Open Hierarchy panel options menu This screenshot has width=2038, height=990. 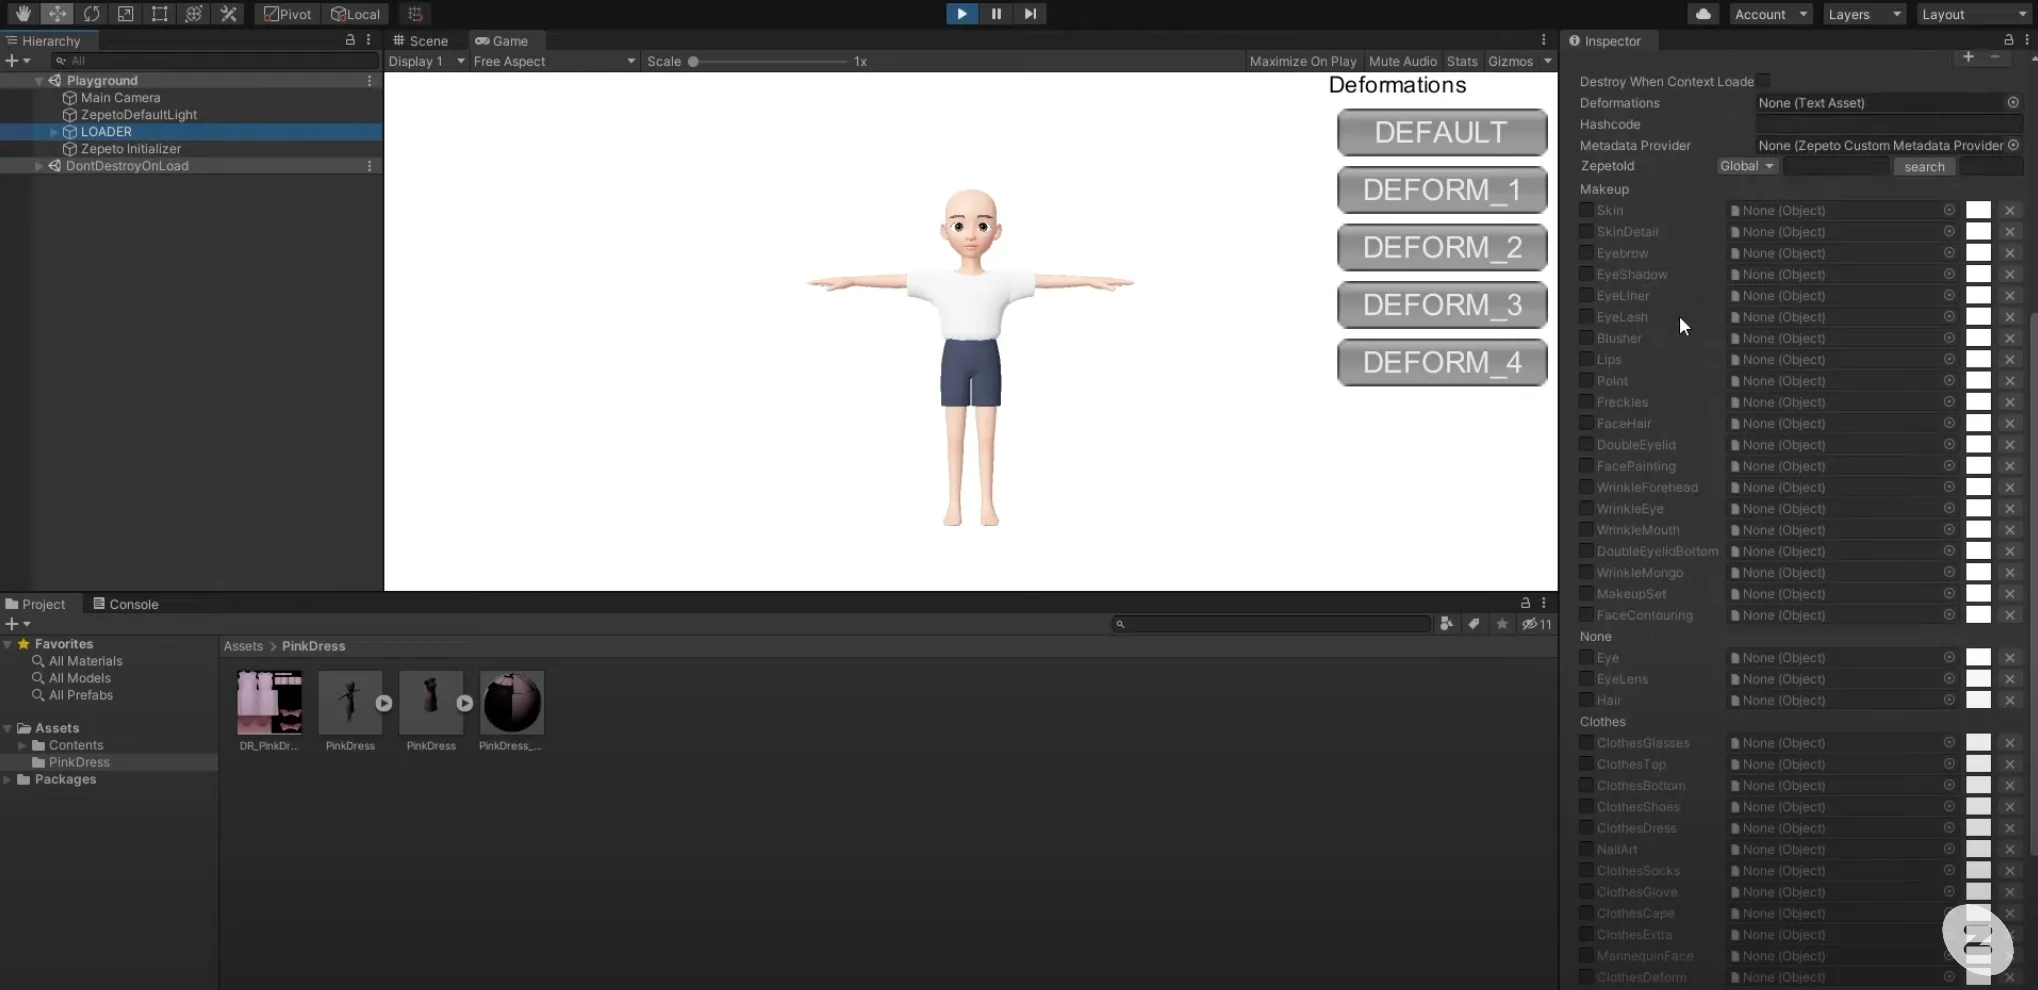[x=369, y=40]
